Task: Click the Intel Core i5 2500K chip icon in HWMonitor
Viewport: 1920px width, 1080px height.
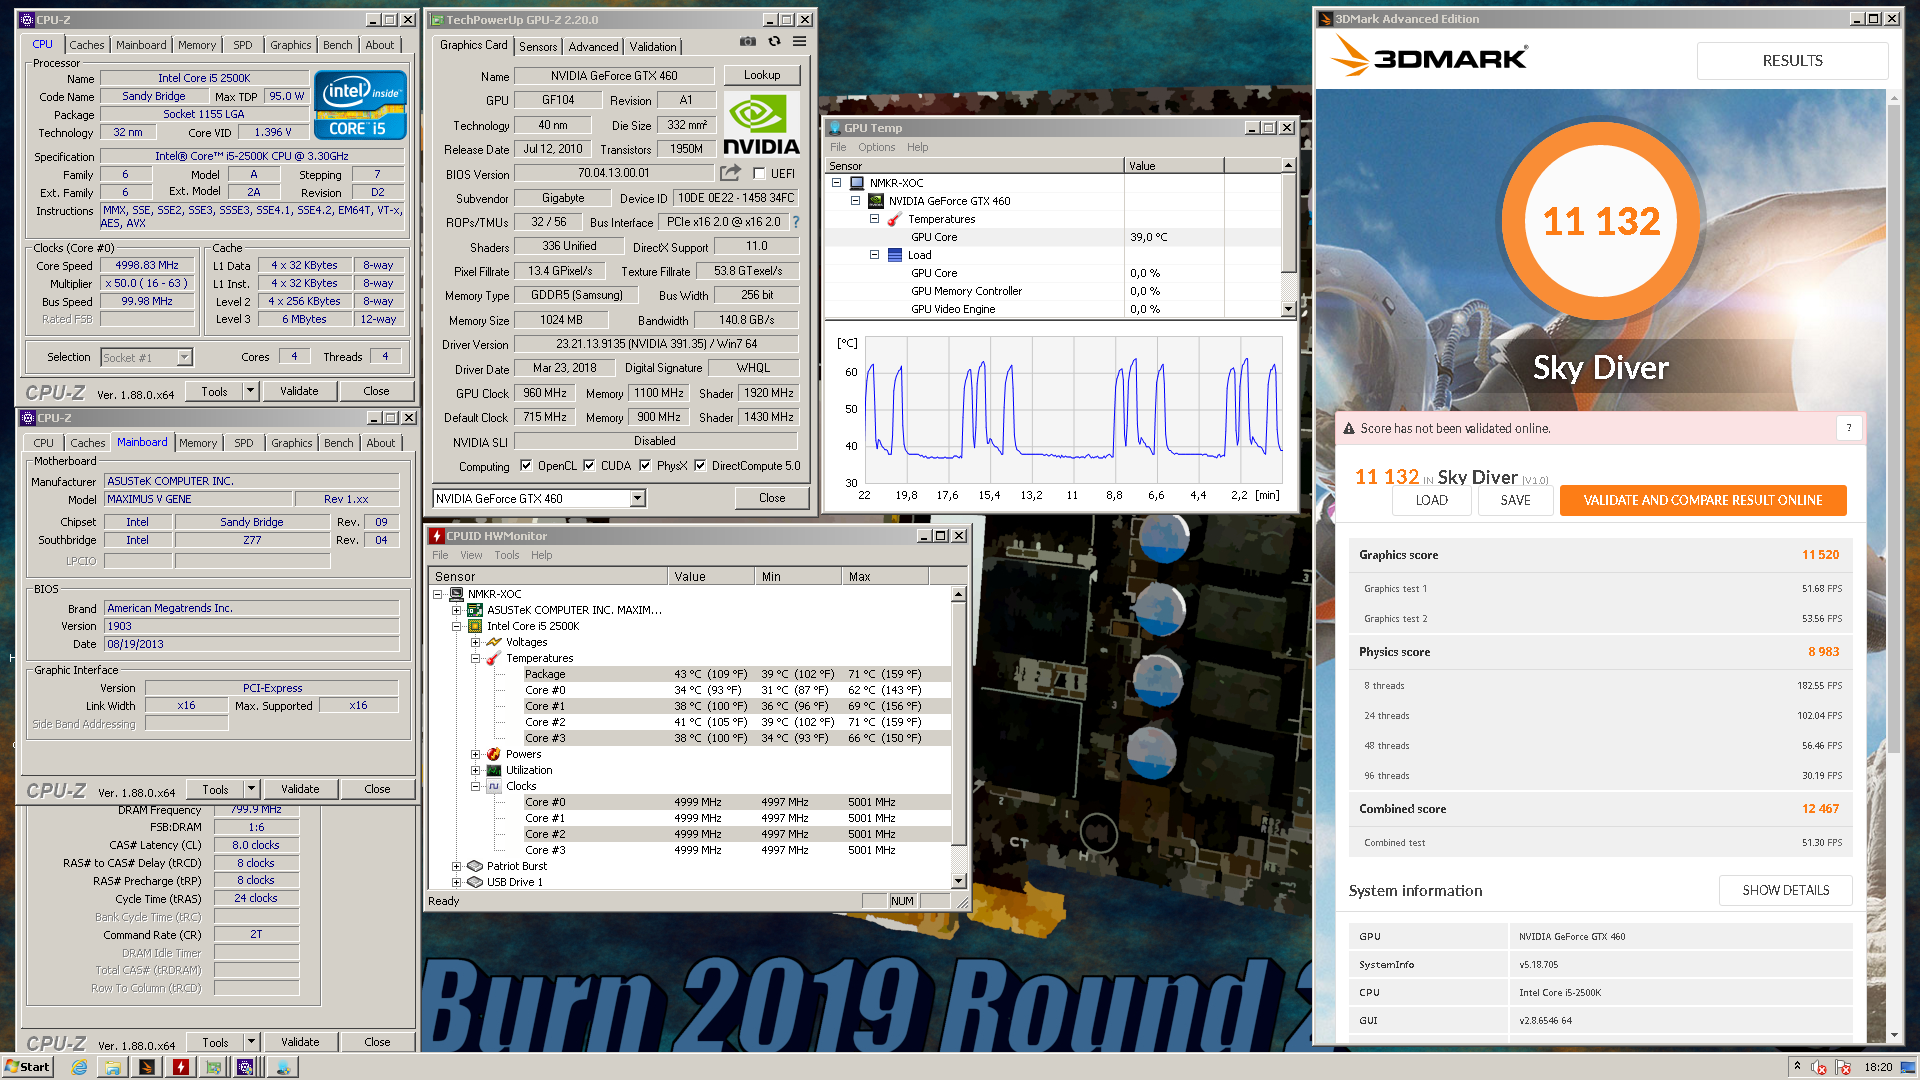Action: tap(475, 626)
